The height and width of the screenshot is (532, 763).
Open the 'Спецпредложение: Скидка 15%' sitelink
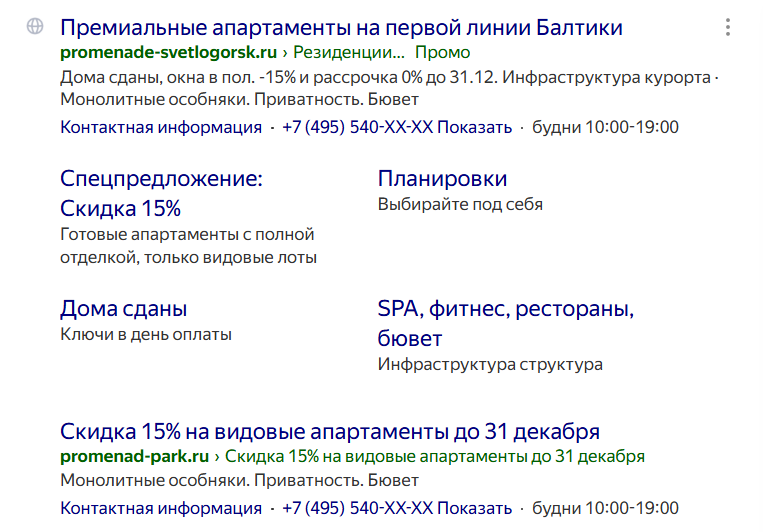(160, 194)
